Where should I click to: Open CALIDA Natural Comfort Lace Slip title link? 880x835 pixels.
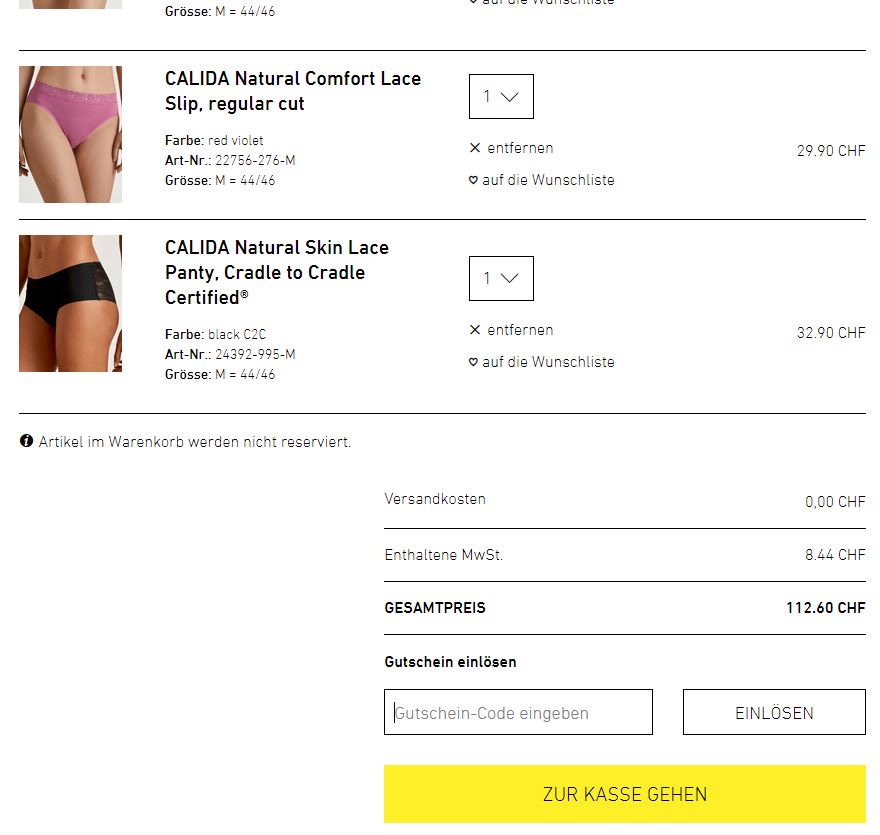click(292, 91)
